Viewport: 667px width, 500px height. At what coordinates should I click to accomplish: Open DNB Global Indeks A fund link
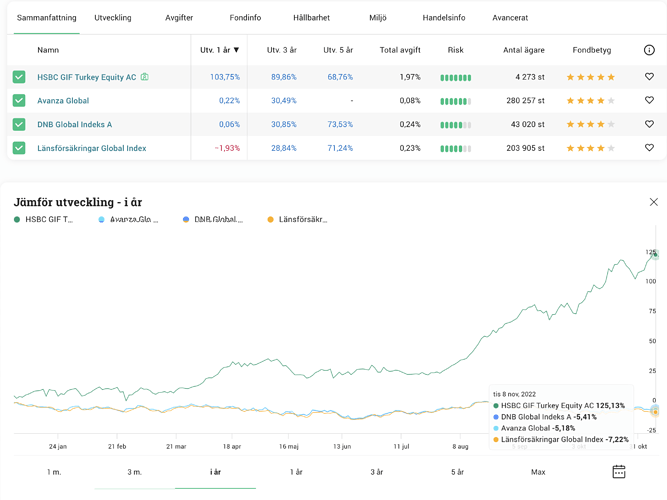[x=74, y=124]
